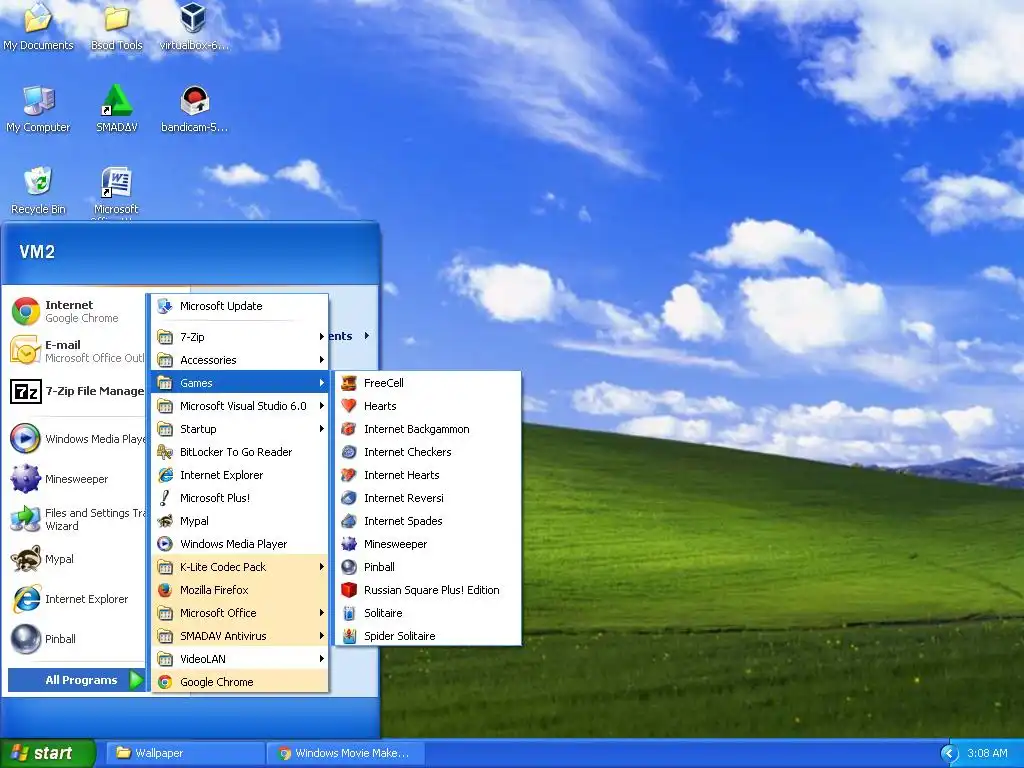Screen dimensions: 1024x768
Task: Launch Mozilla Firefox
Action: point(240,590)
